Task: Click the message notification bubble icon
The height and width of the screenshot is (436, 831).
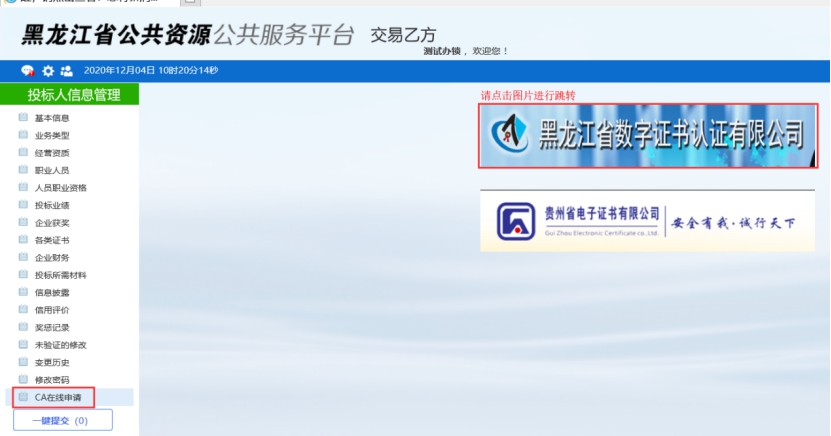Action: pyautogui.click(x=28, y=71)
